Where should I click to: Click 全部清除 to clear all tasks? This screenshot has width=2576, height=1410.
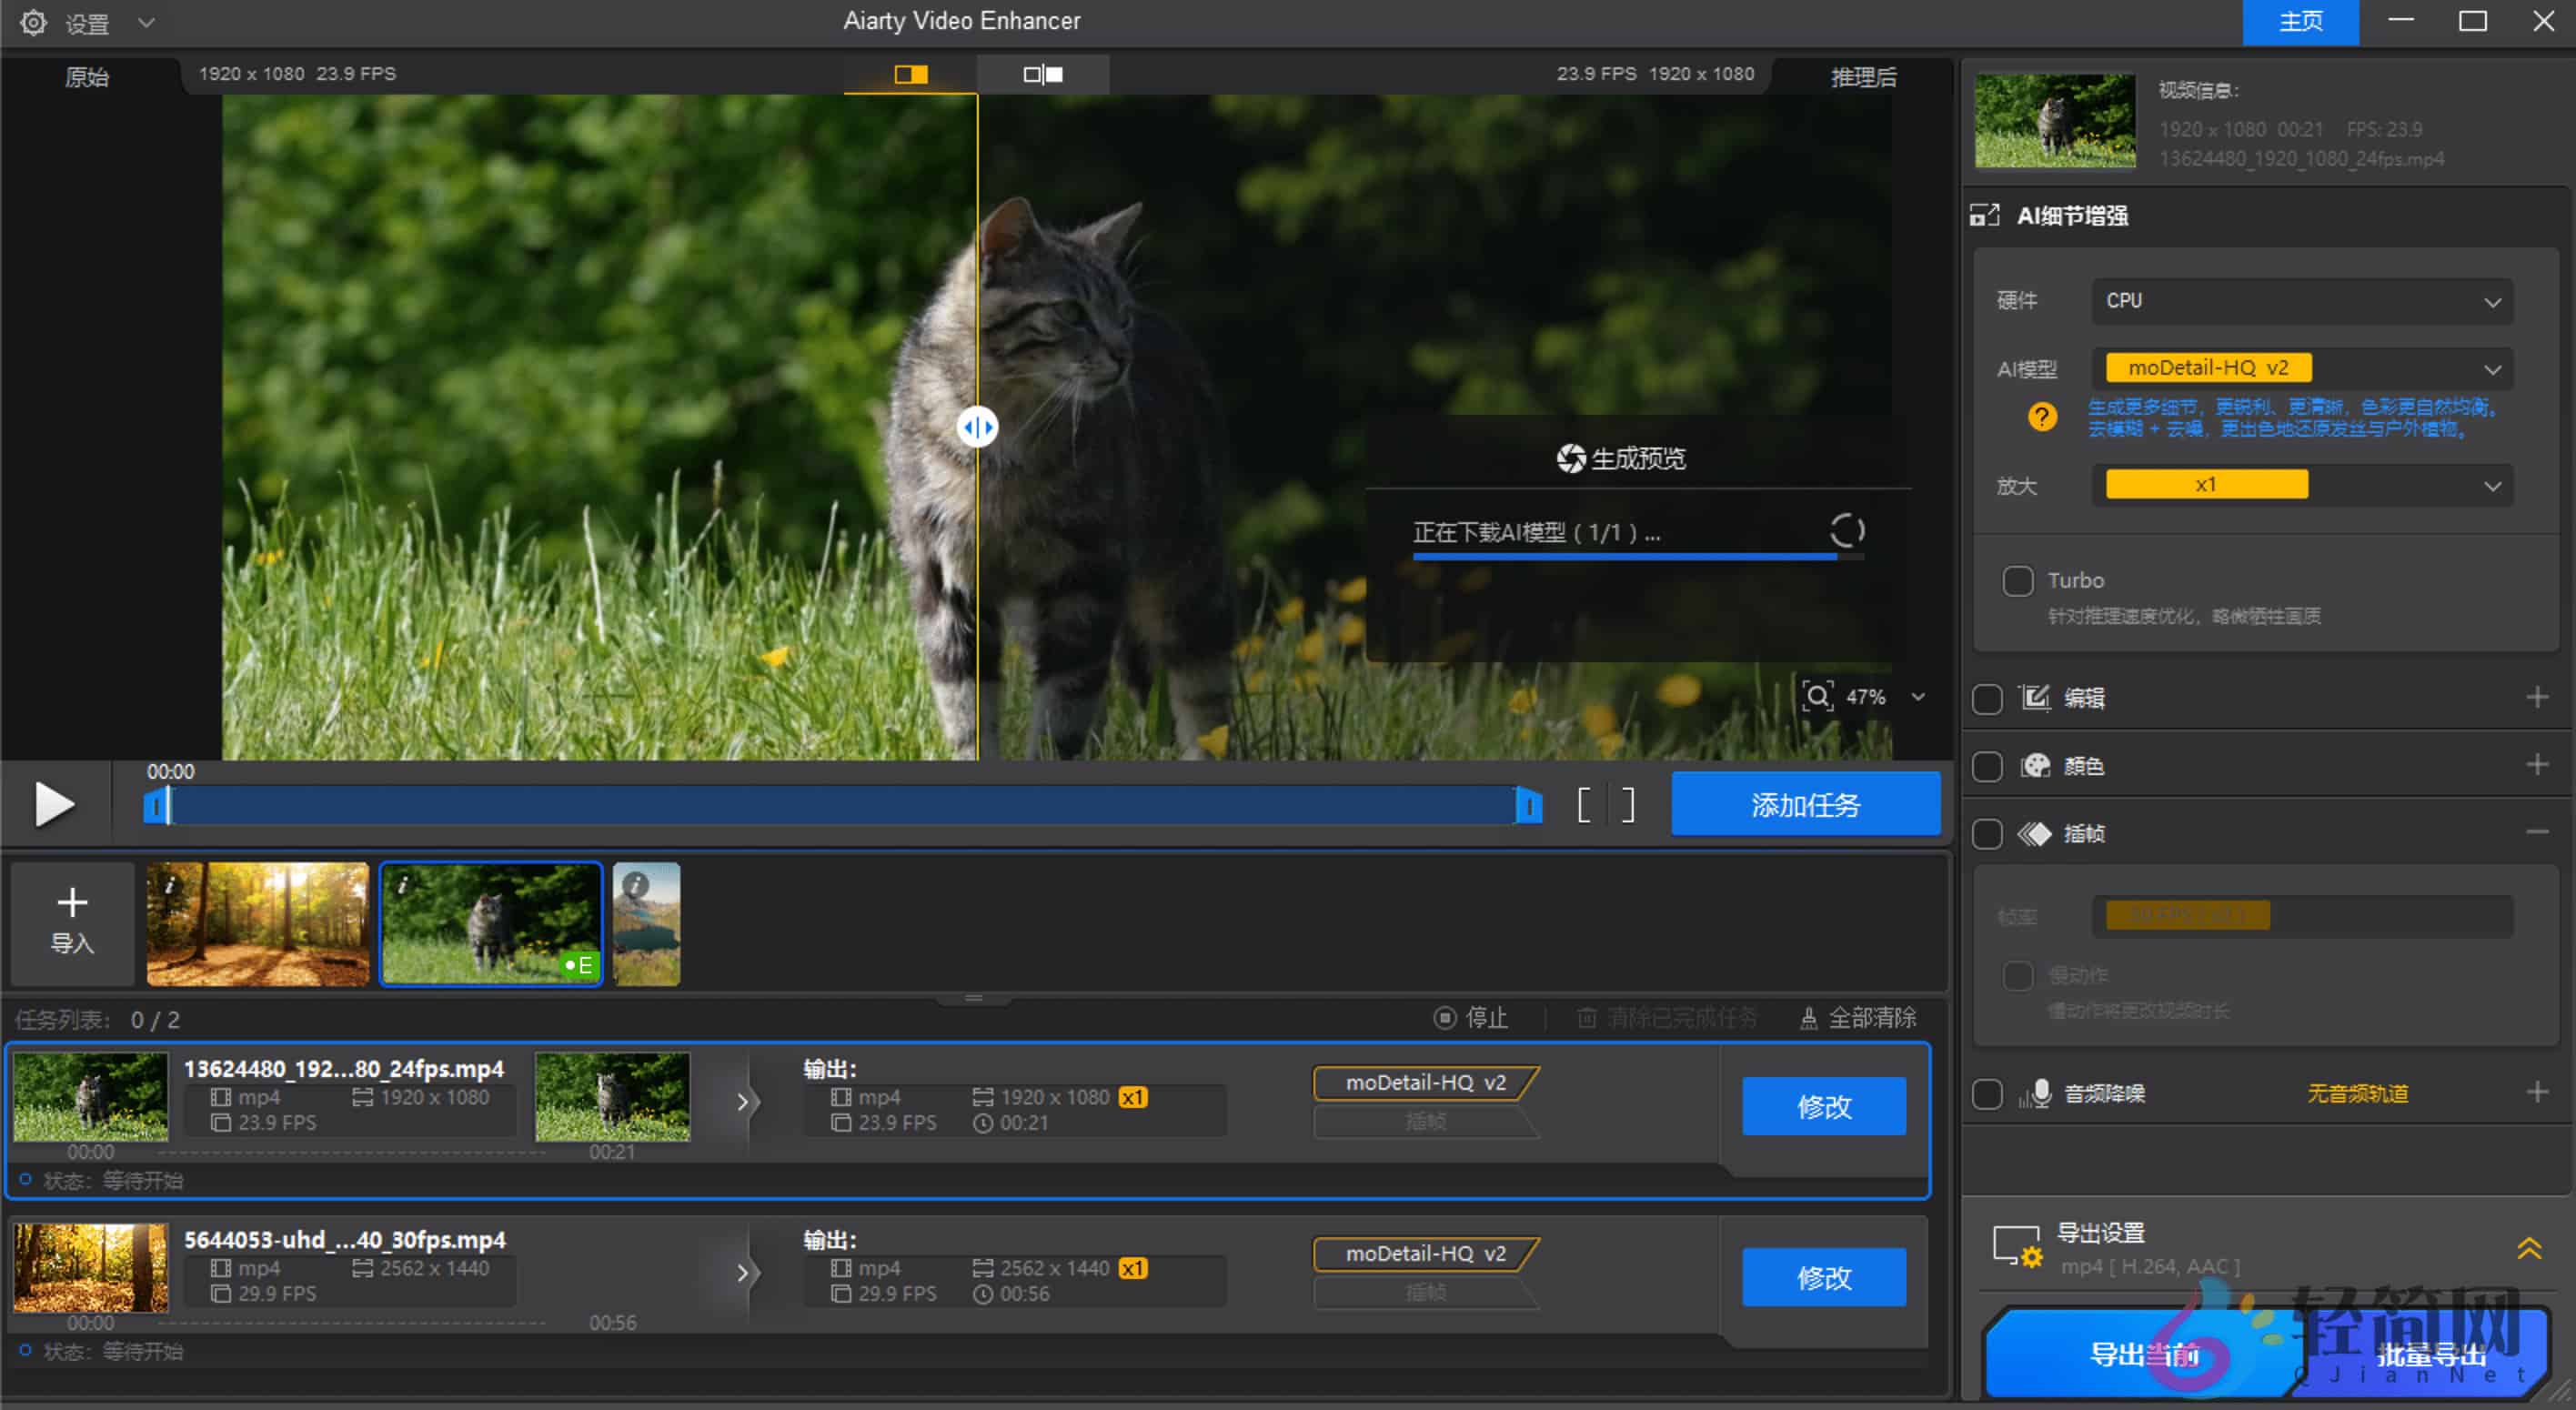[x=1871, y=1018]
